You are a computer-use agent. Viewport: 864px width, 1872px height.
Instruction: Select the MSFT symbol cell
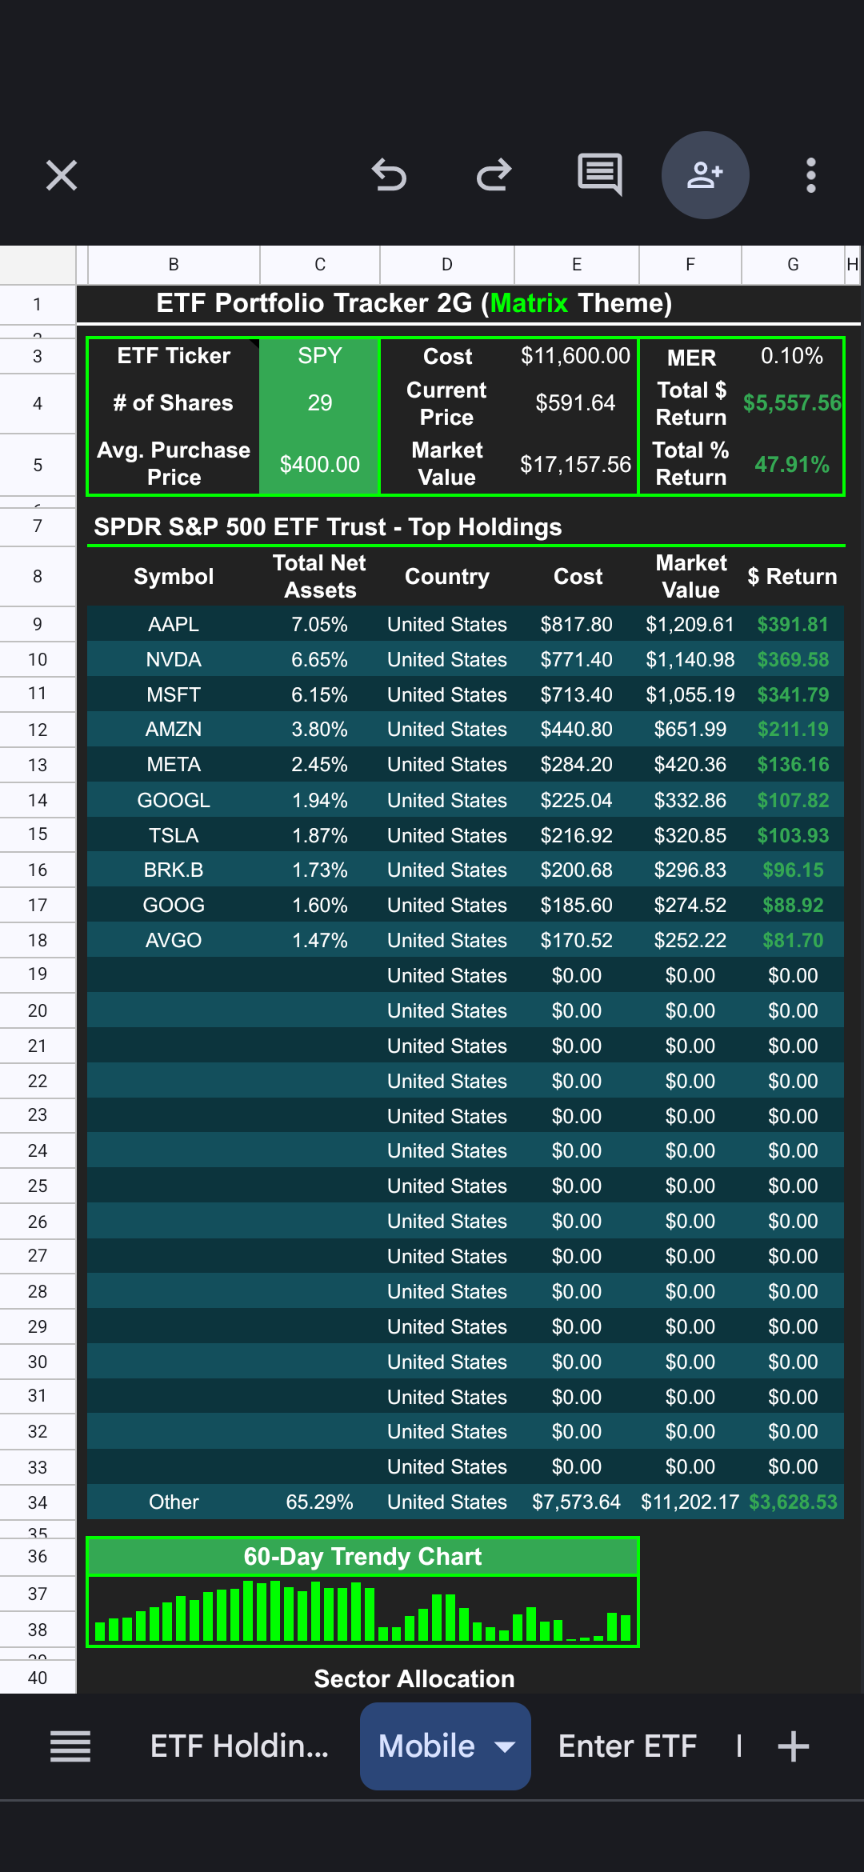(174, 695)
